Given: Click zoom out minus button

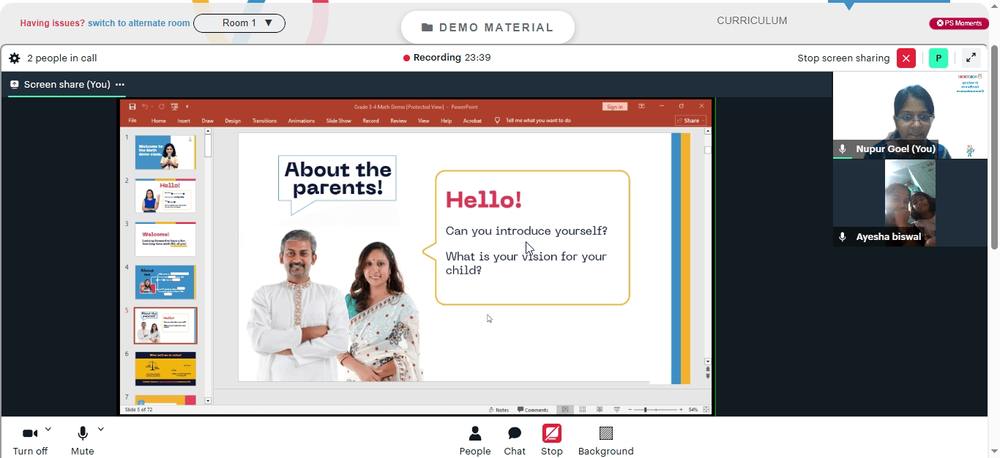Looking at the screenshot, I should point(630,410).
